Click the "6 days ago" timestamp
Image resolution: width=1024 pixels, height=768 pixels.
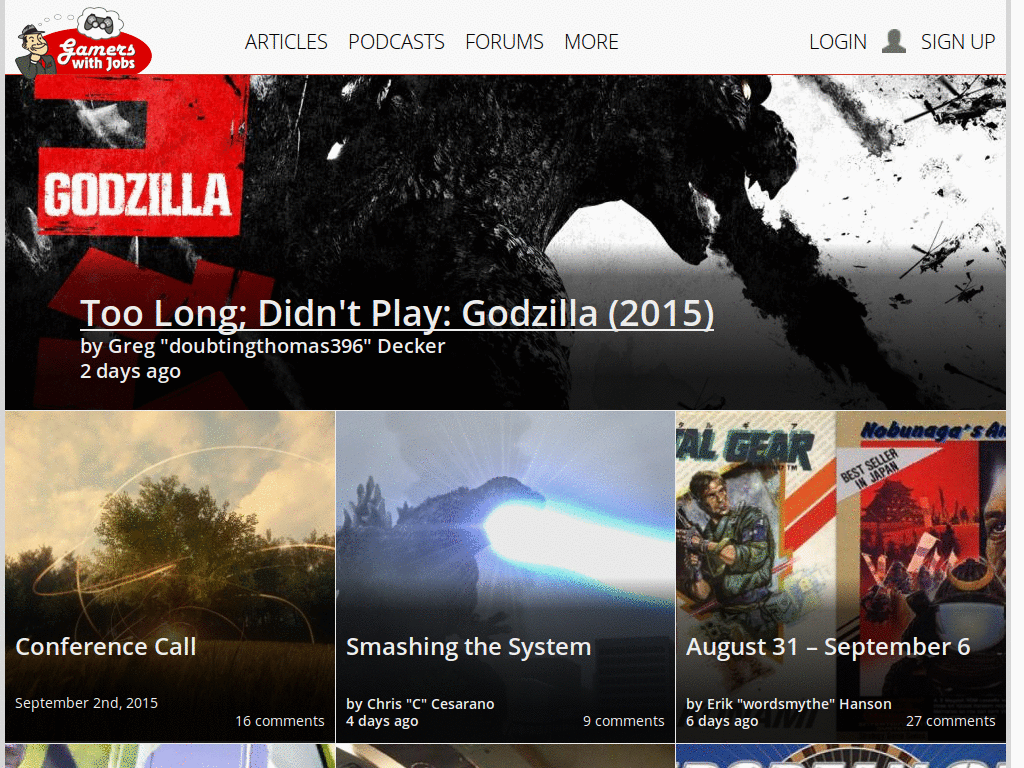point(722,721)
